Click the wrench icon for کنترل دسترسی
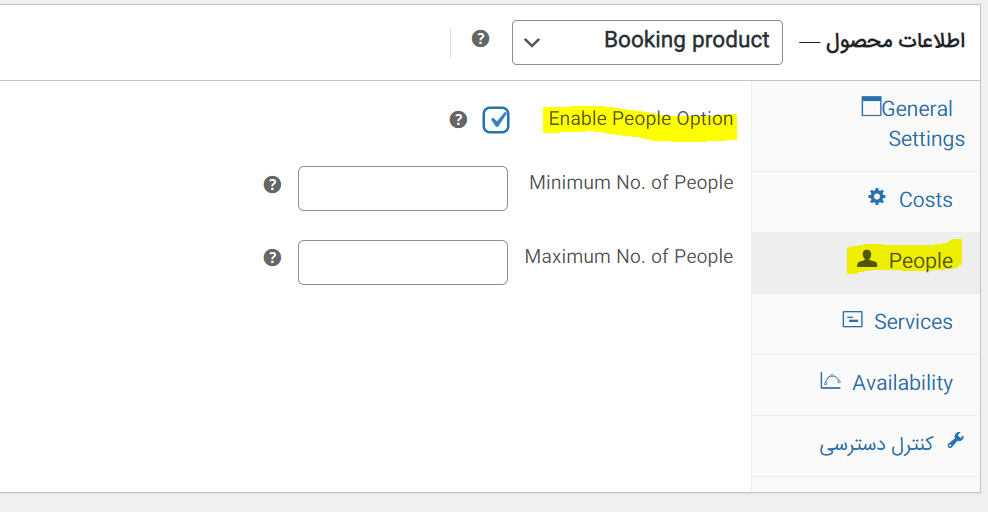Viewport: 988px width, 512px height. point(955,441)
